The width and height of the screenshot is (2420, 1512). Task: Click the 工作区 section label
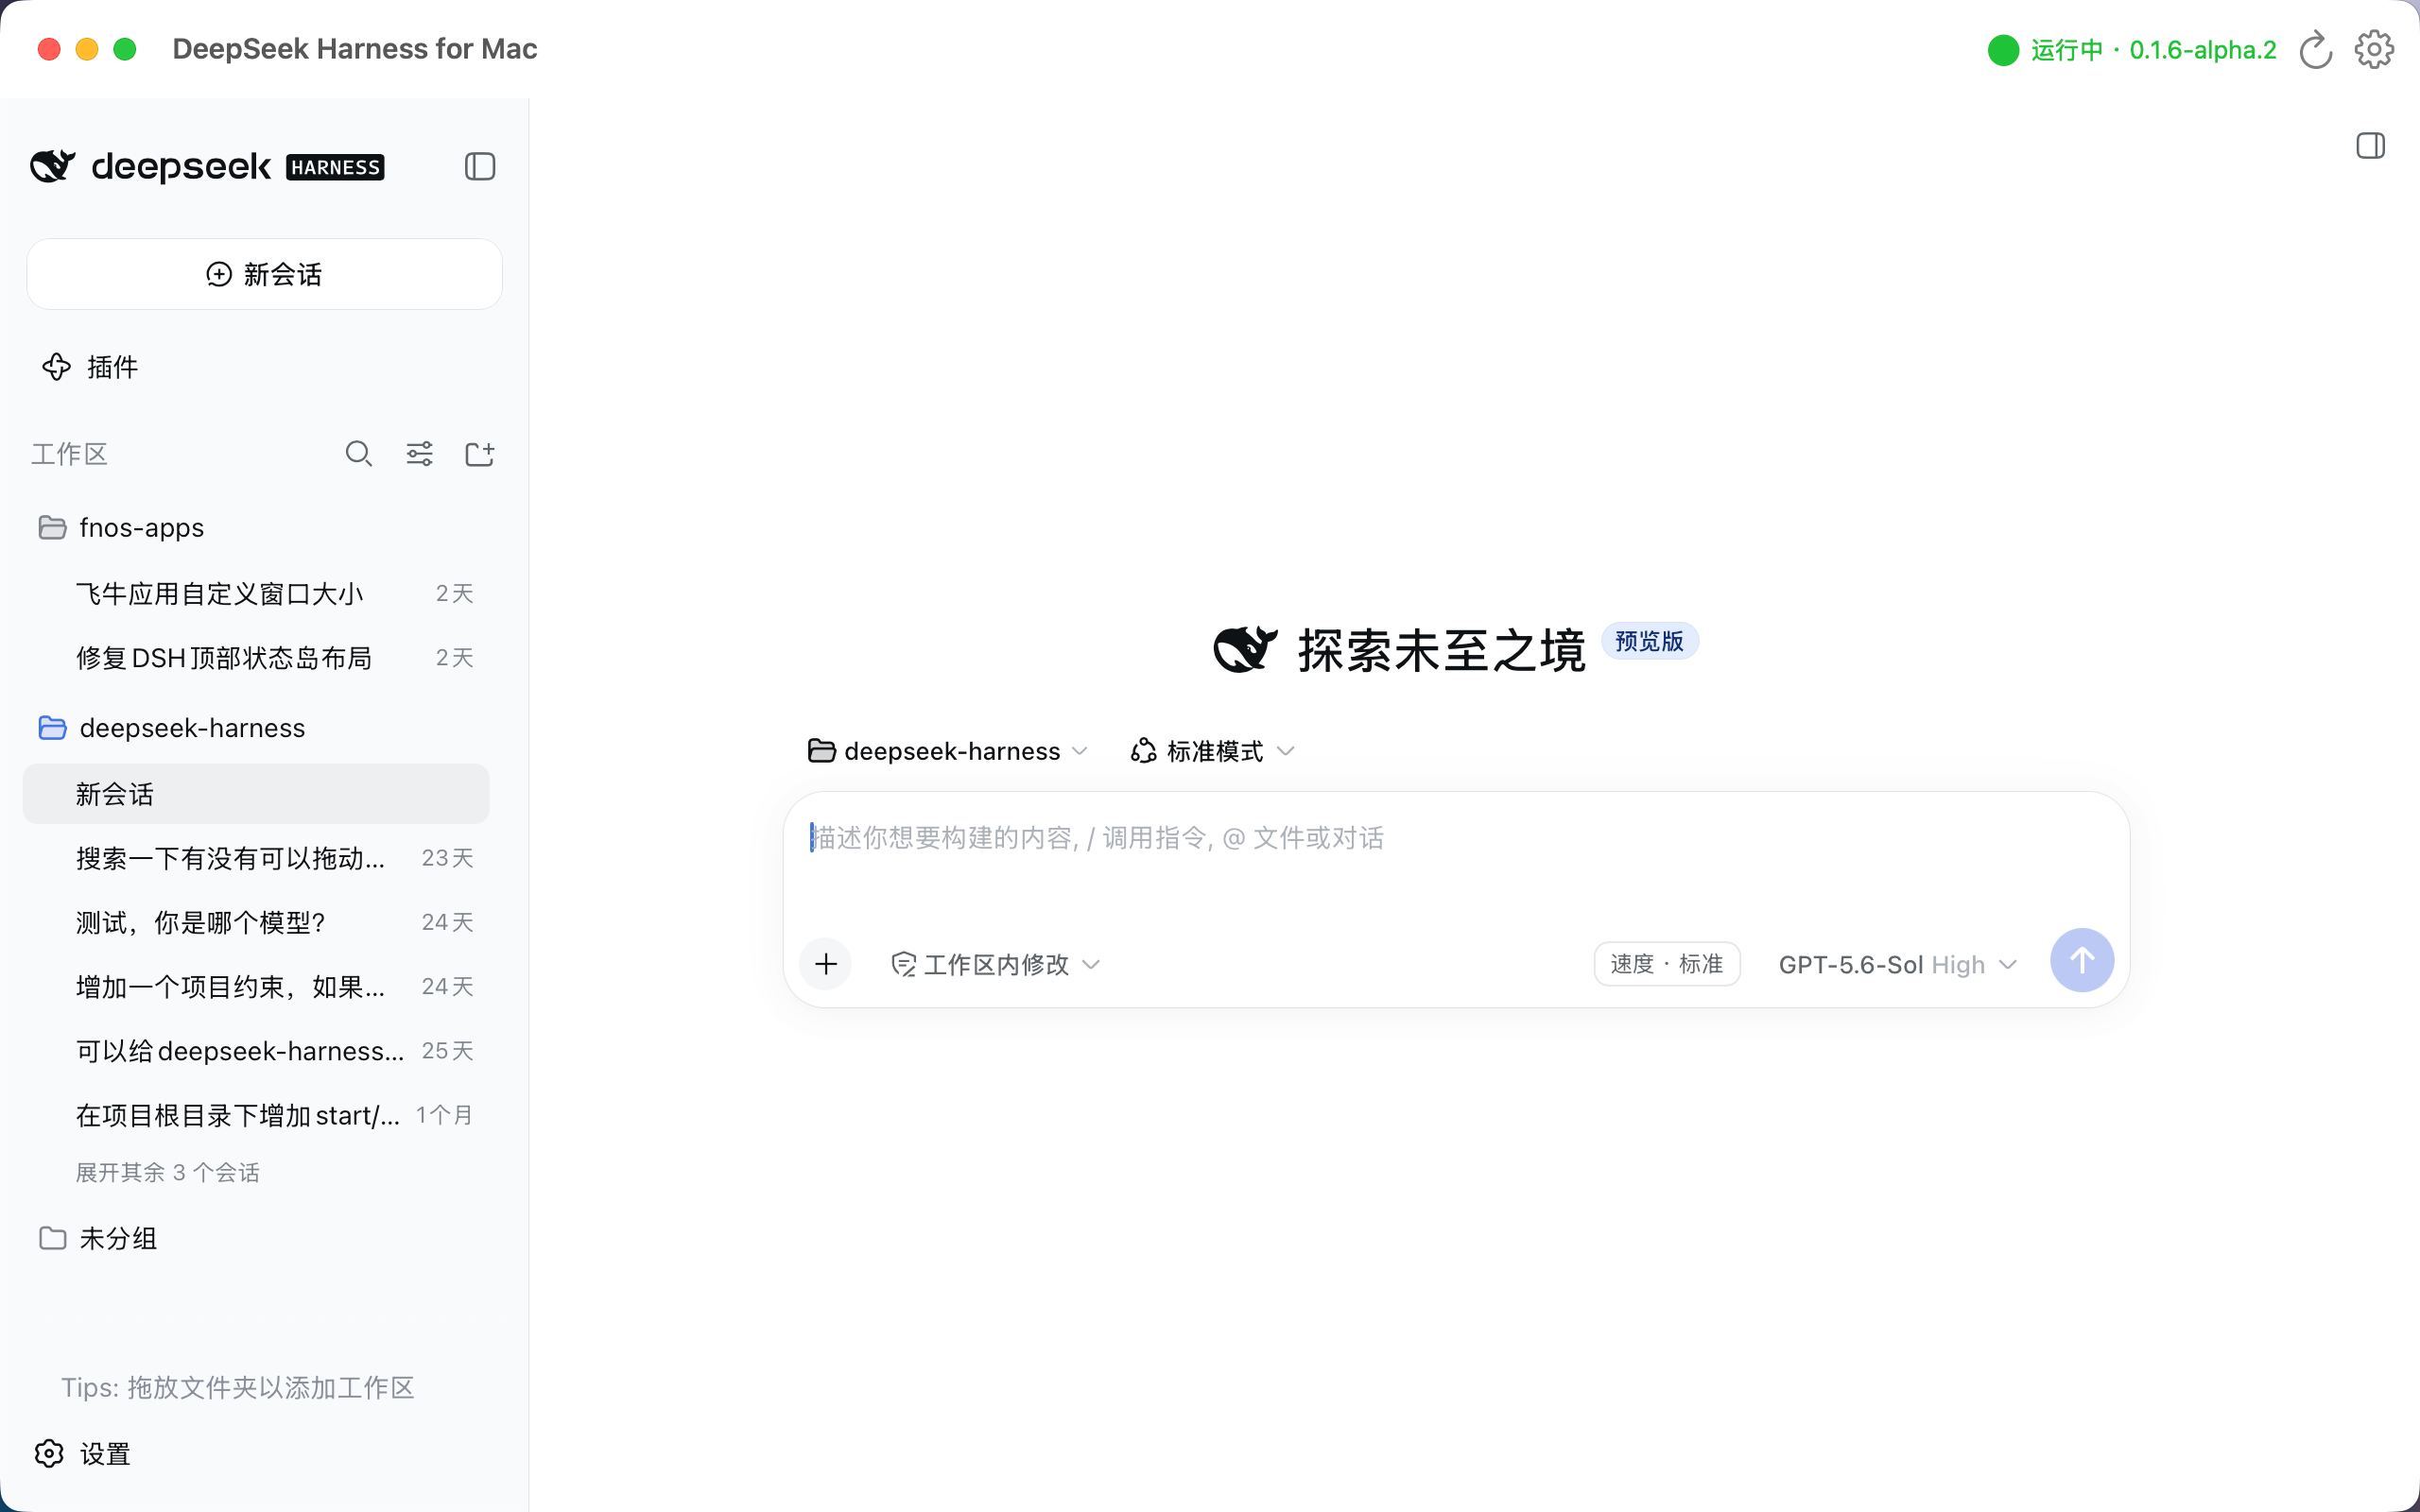69,454
